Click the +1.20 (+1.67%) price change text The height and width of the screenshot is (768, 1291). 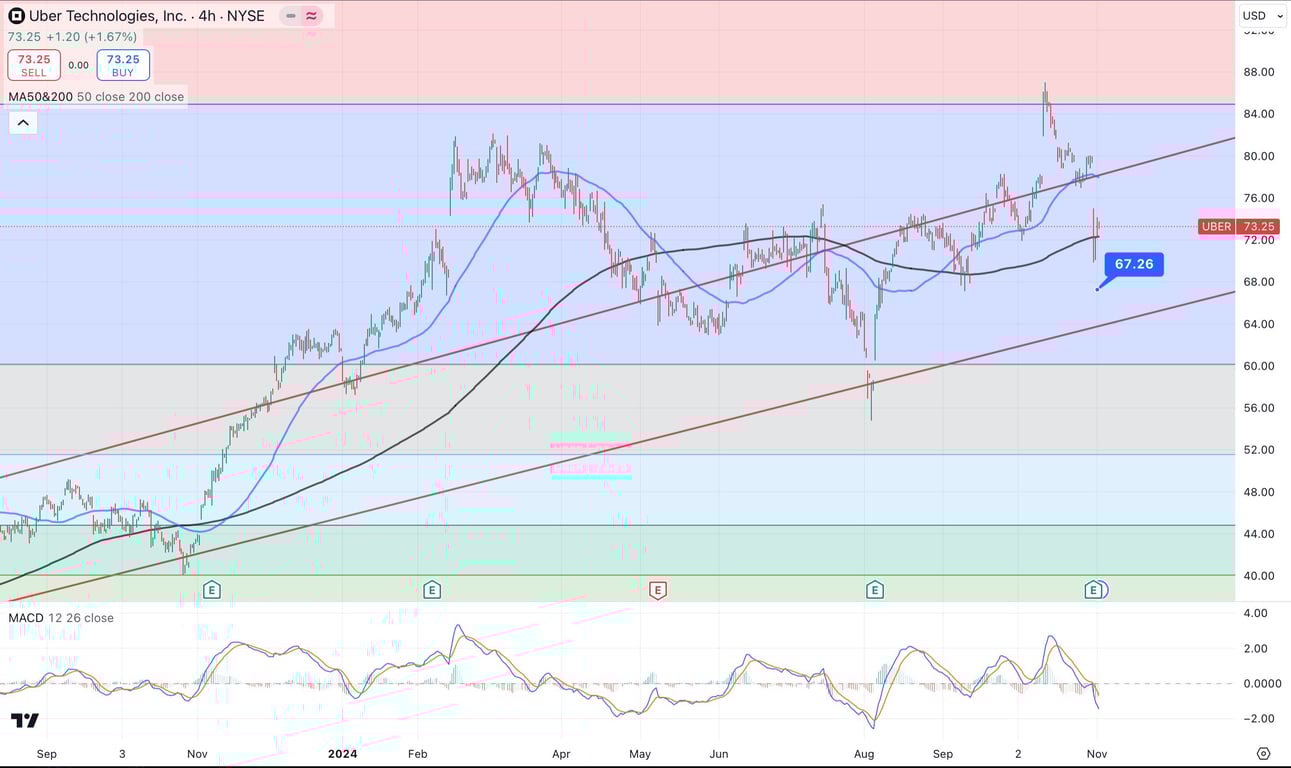tap(91, 37)
